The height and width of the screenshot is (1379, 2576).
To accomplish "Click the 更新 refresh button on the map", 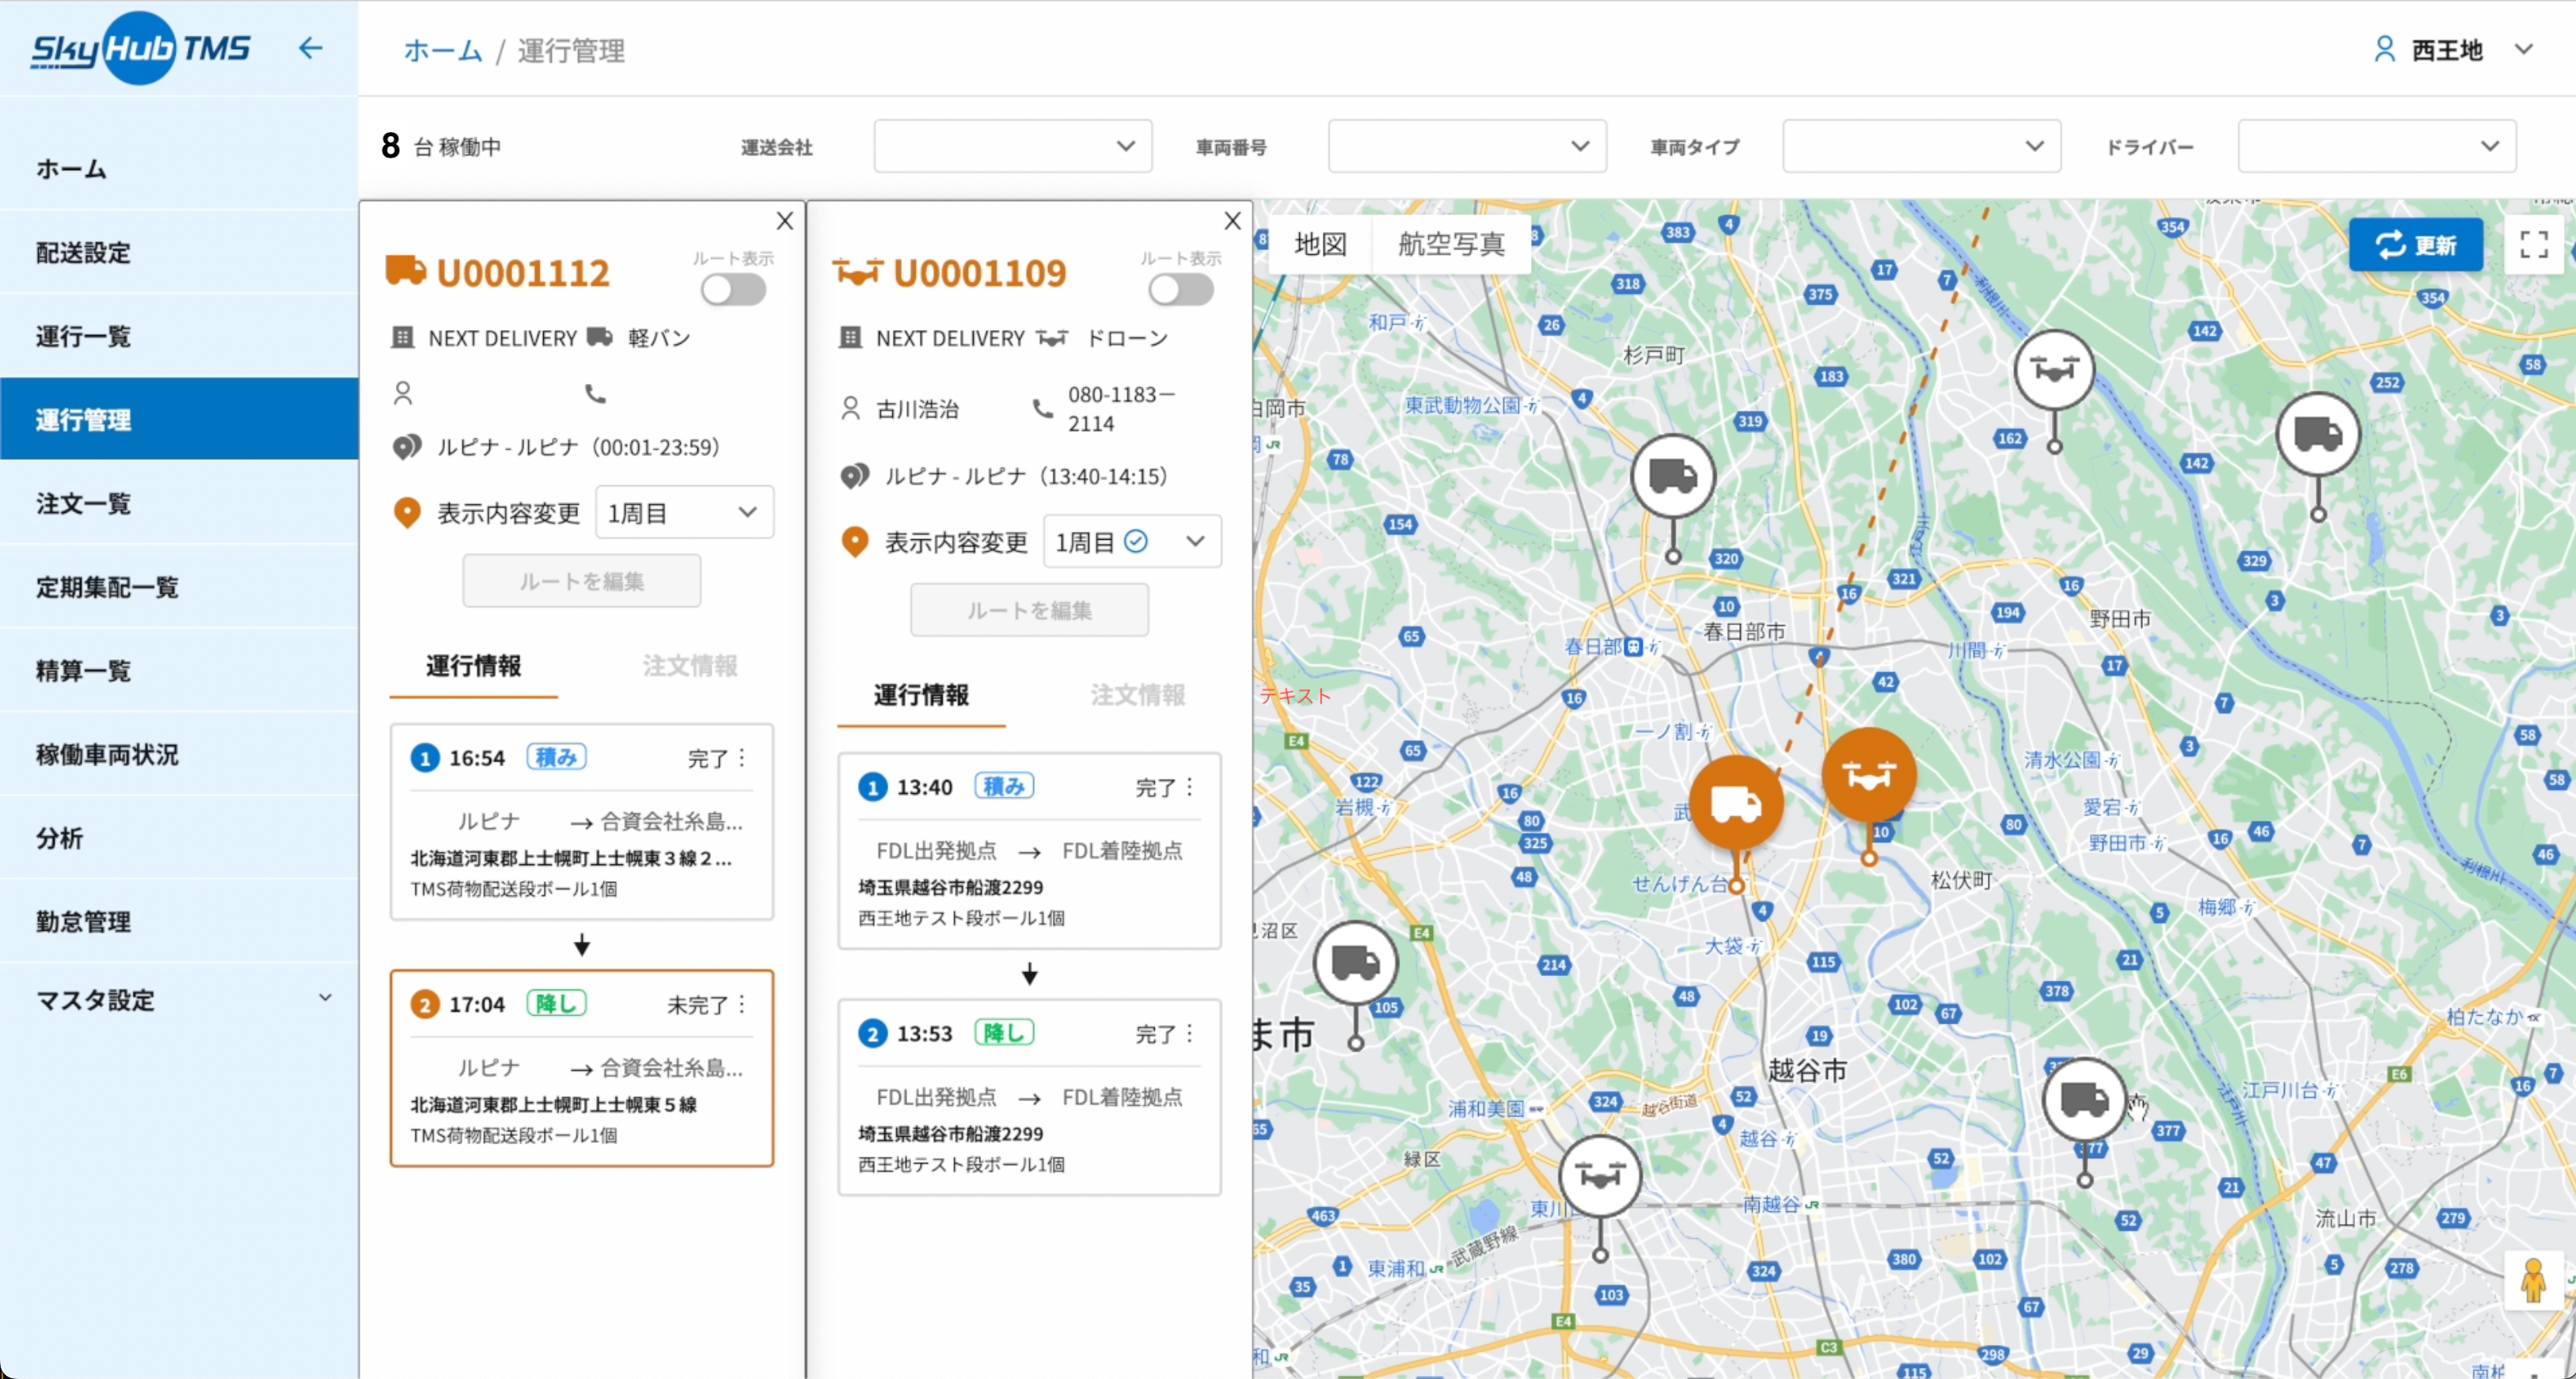I will (2416, 244).
